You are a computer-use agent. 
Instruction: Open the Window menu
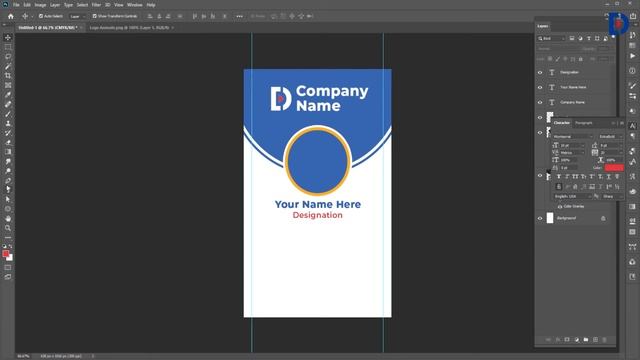click(x=135, y=5)
